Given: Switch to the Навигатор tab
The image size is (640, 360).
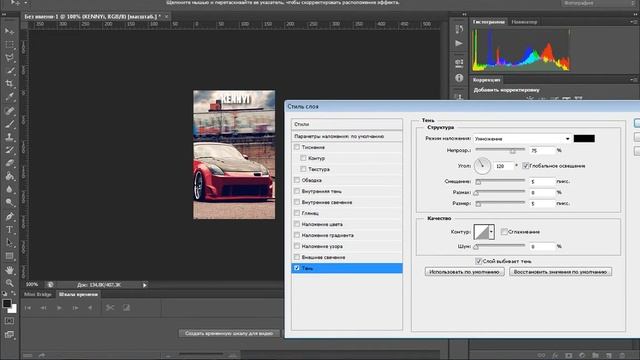Looking at the screenshot, I should point(524,22).
